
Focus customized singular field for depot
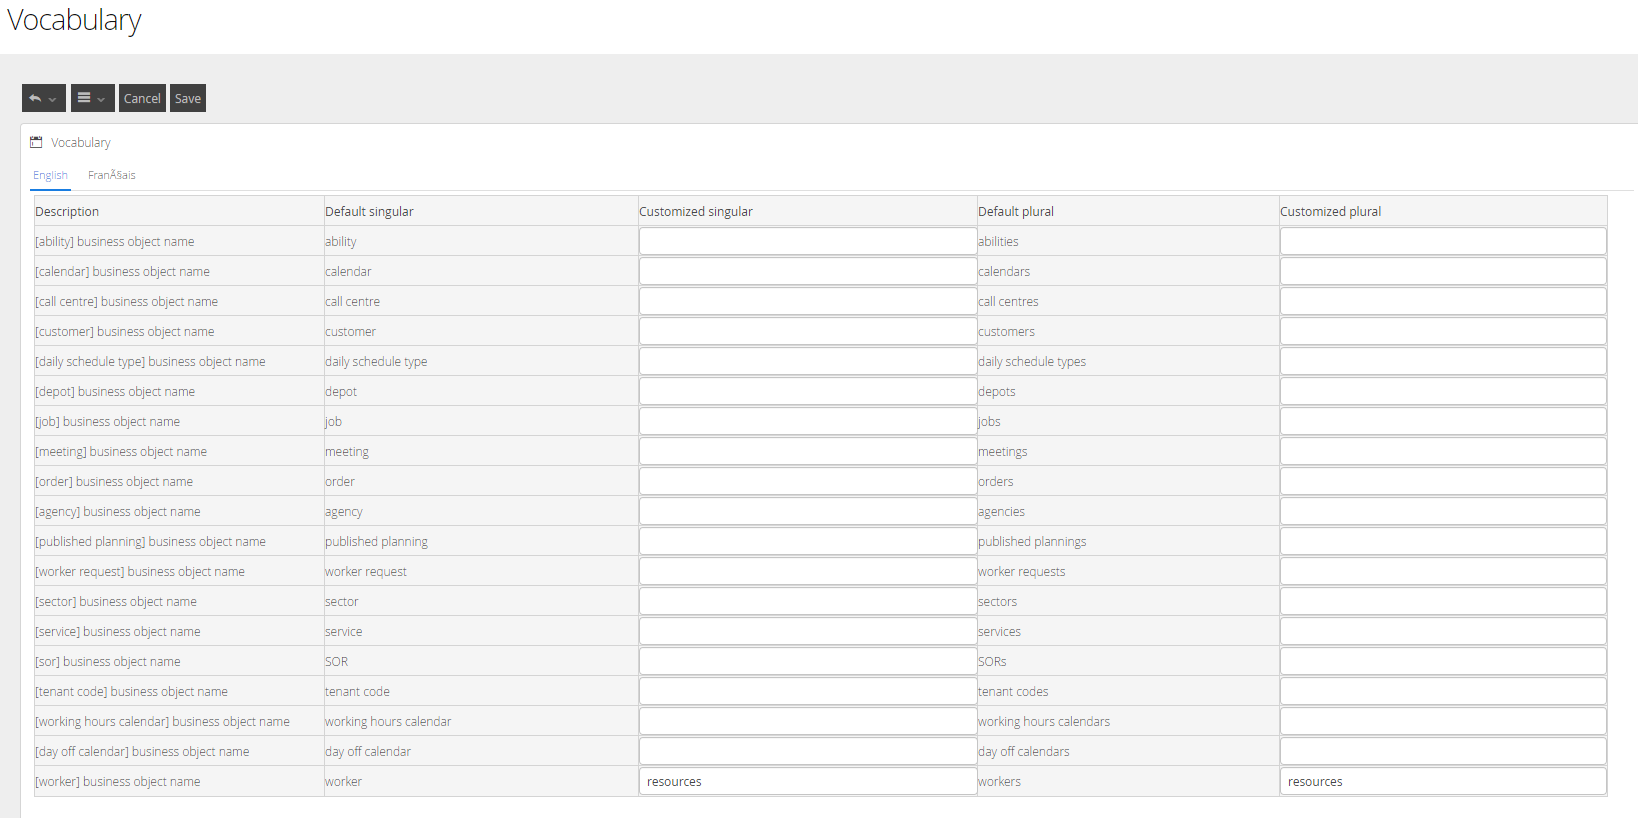click(x=808, y=391)
